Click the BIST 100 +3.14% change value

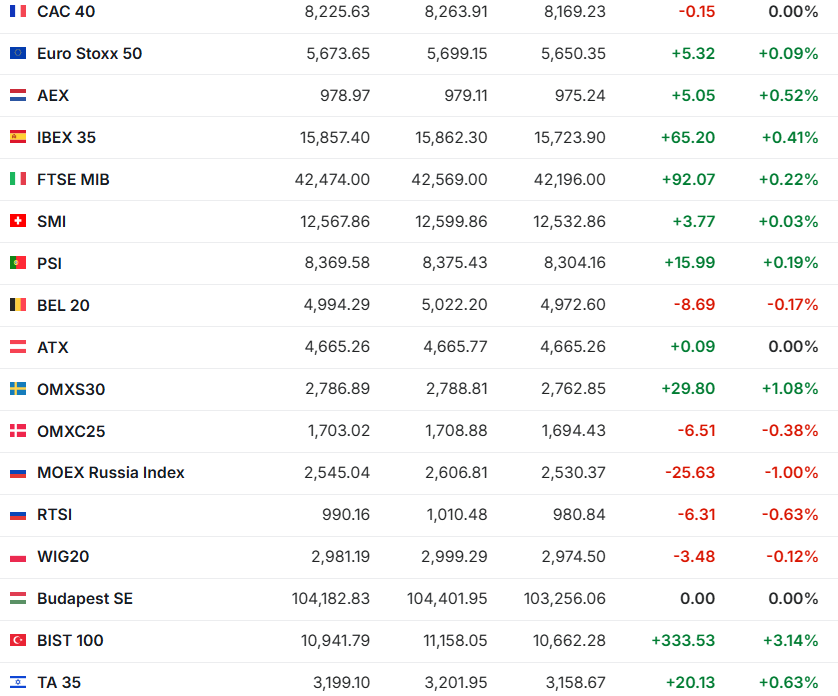(788, 640)
